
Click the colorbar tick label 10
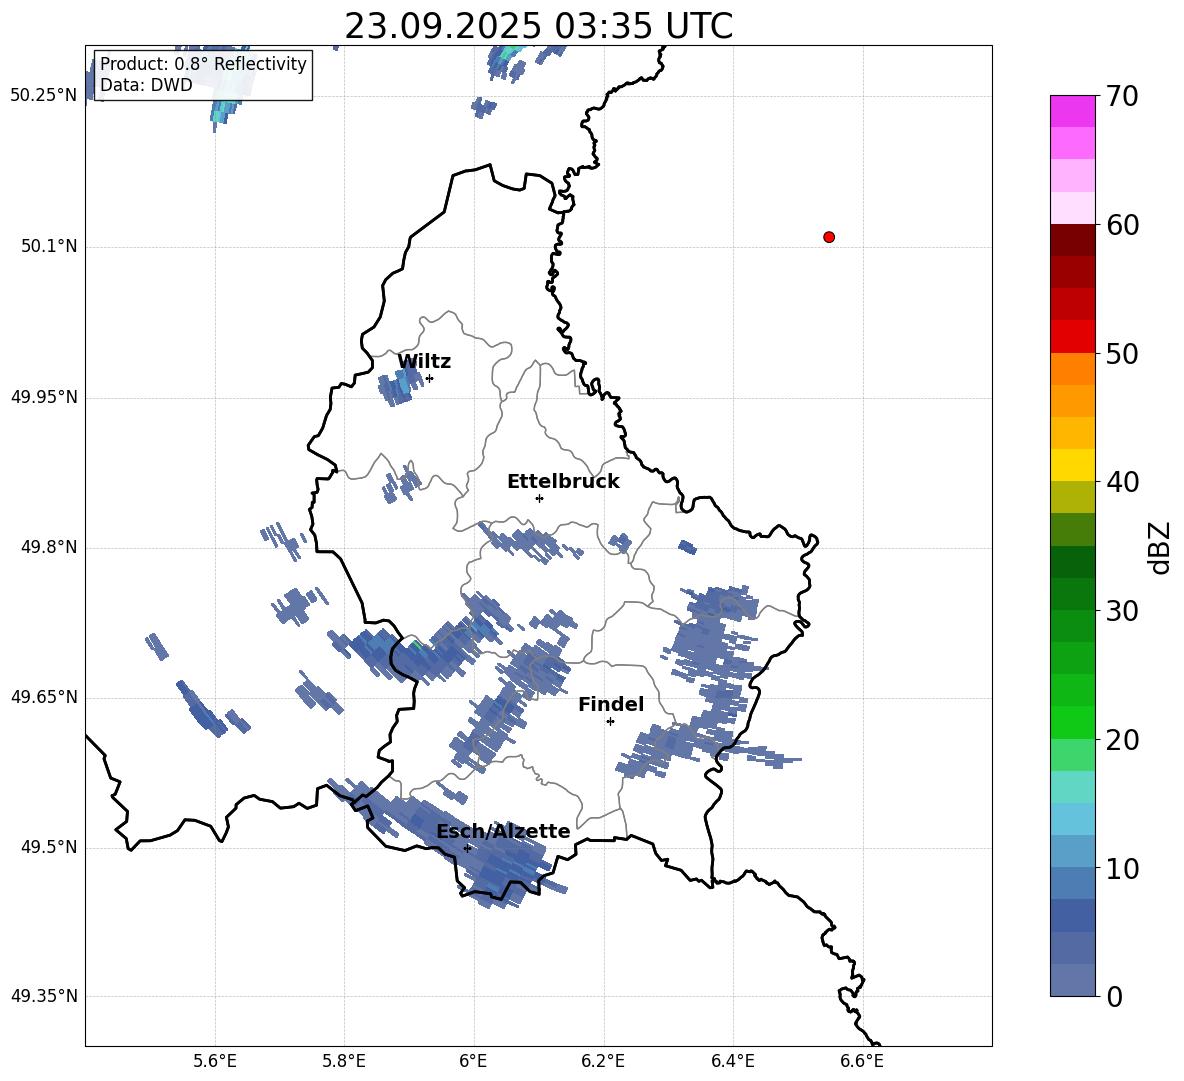pos(1122,868)
